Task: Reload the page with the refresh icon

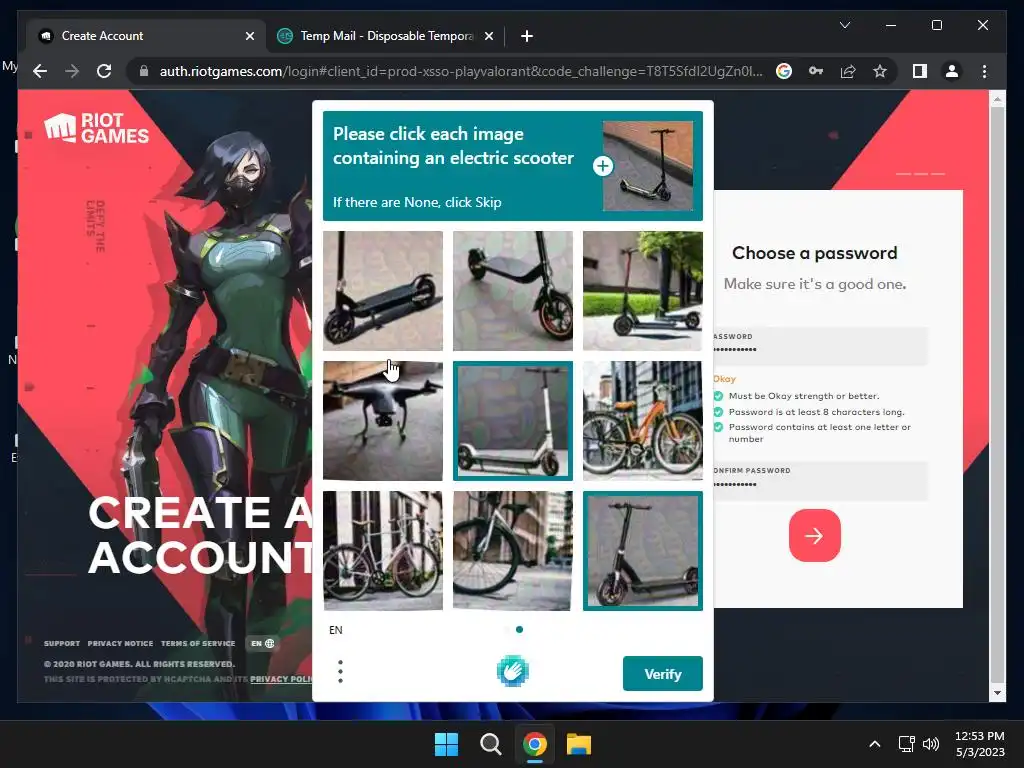Action: click(104, 71)
